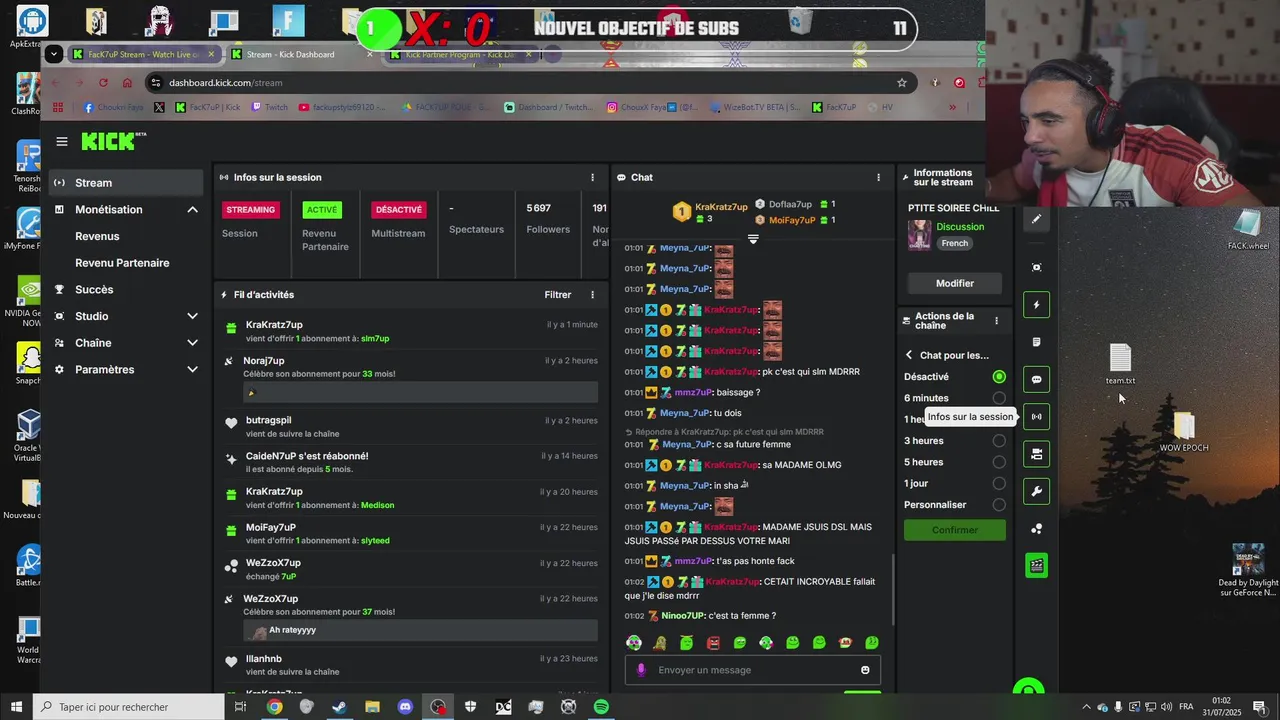
Task: Open the chat bubble icon in right toolbar
Action: (x=1036, y=379)
